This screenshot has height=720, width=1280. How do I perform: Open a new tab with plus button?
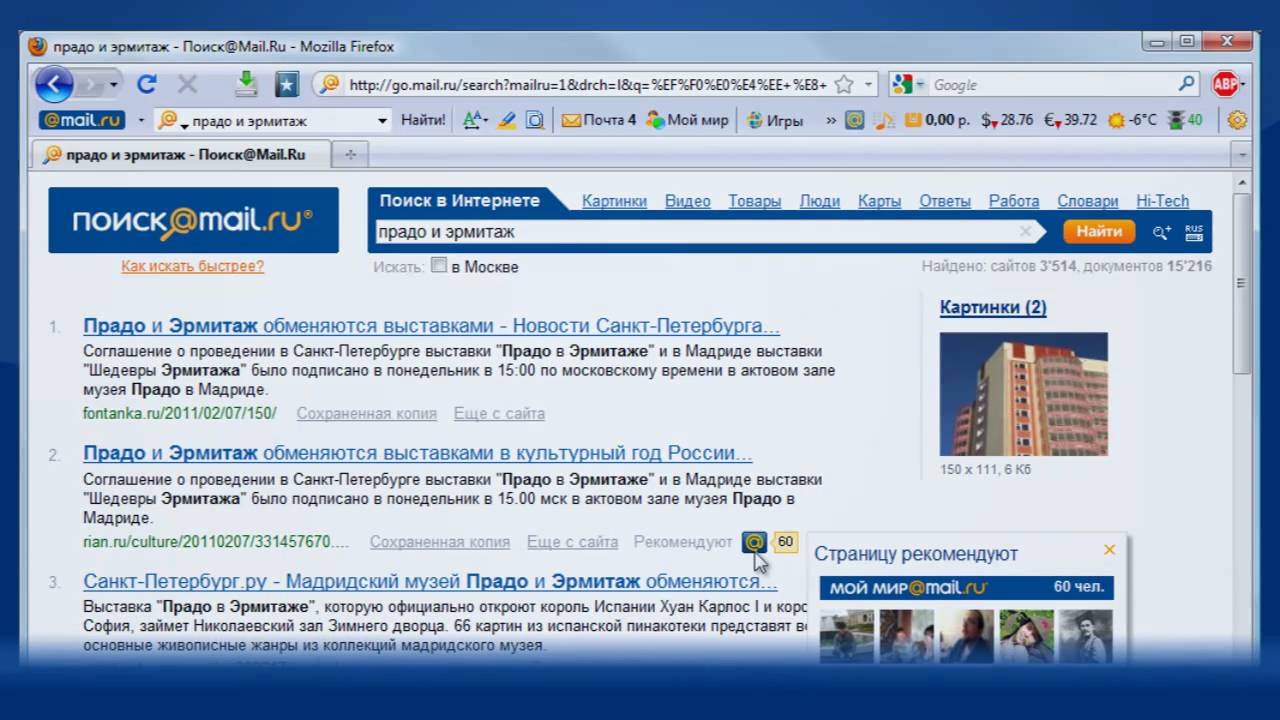pos(351,154)
